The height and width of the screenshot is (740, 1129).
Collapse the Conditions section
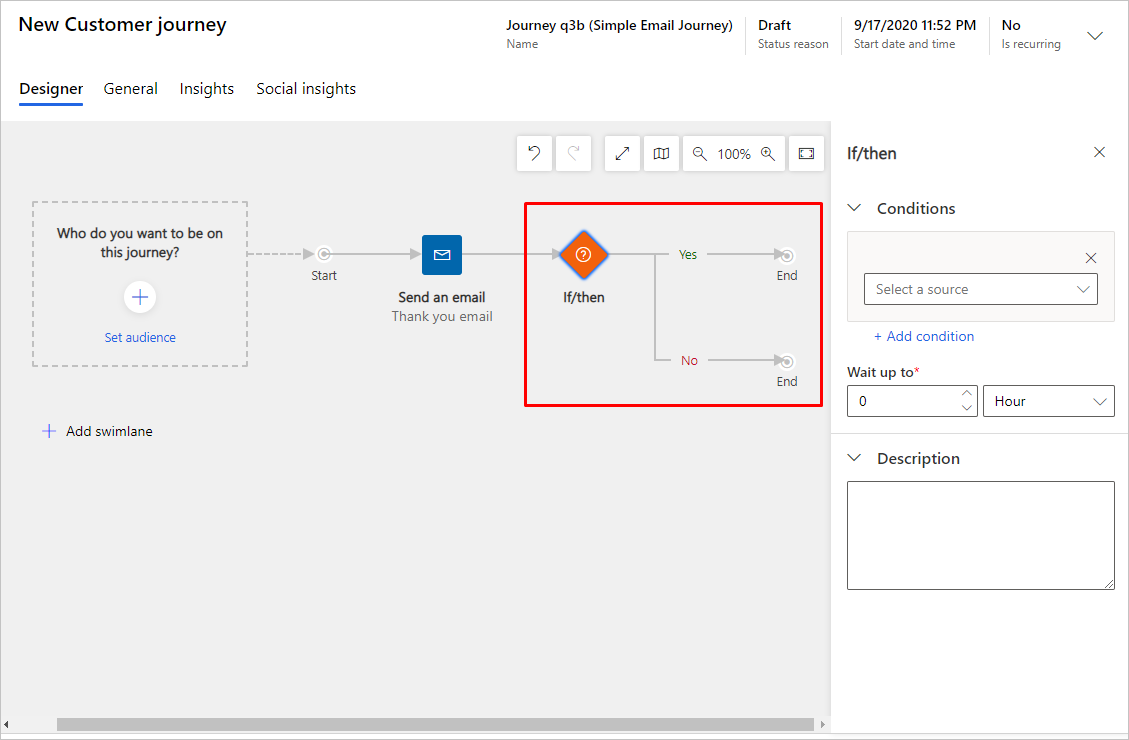coord(855,208)
